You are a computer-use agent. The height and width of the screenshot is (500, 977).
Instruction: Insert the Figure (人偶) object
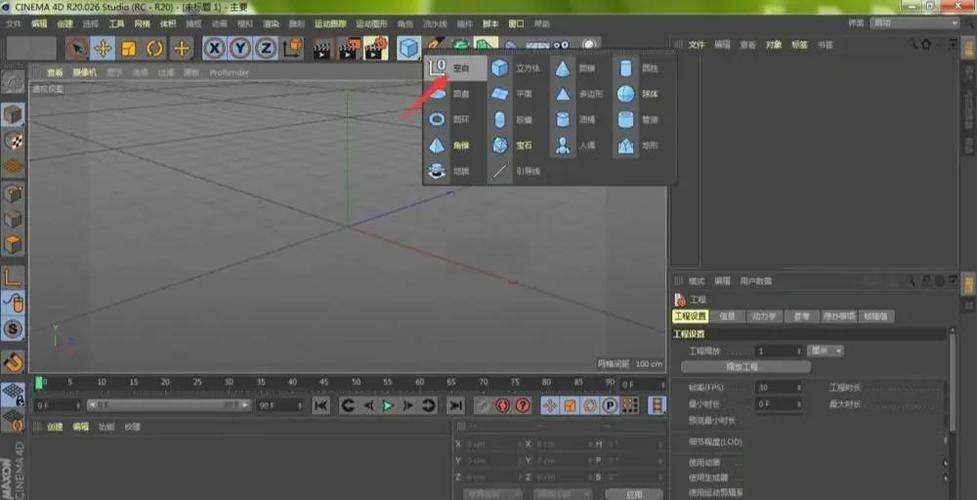pyautogui.click(x=563, y=145)
